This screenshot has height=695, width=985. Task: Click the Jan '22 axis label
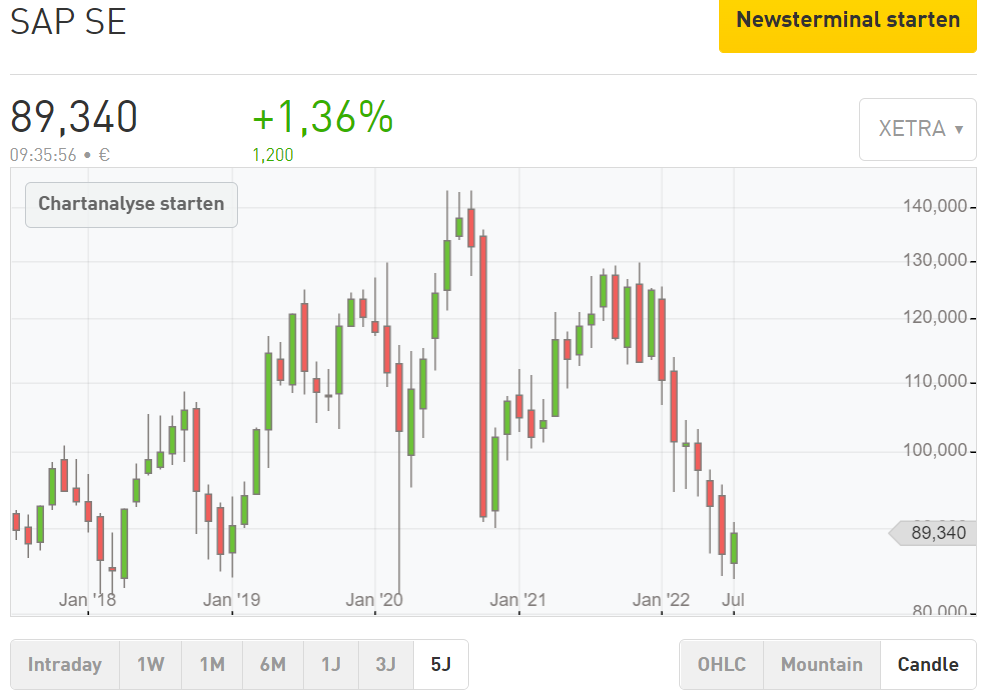661,599
